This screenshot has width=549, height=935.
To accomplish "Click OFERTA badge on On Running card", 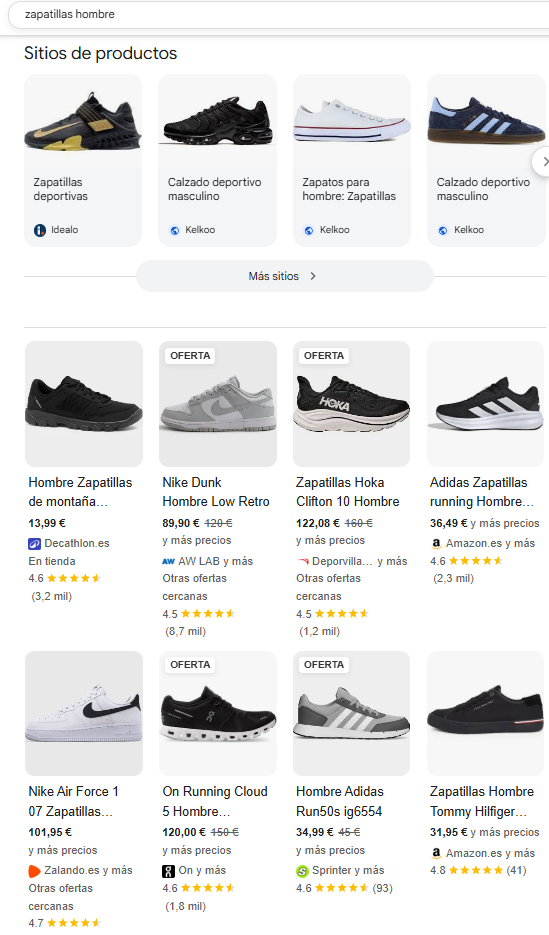I will tap(190, 664).
